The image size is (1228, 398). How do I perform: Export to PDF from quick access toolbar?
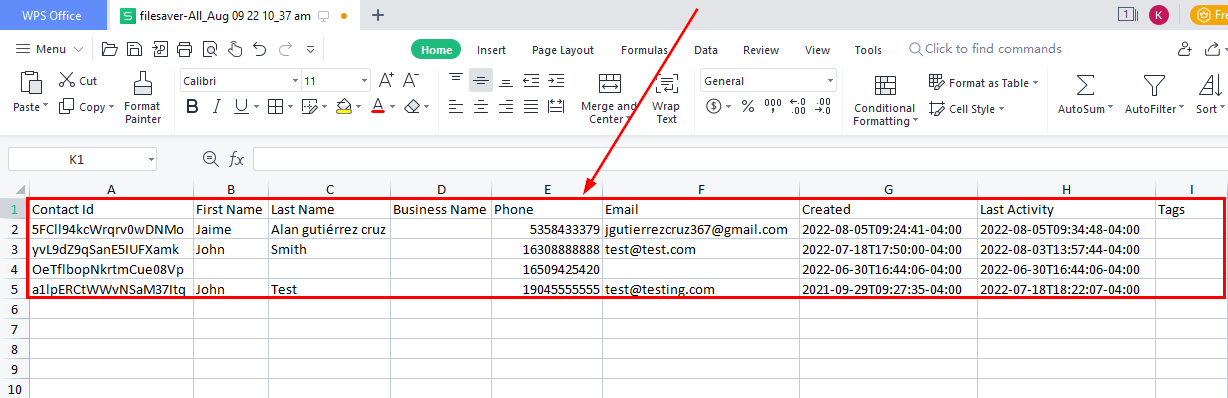tap(159, 49)
